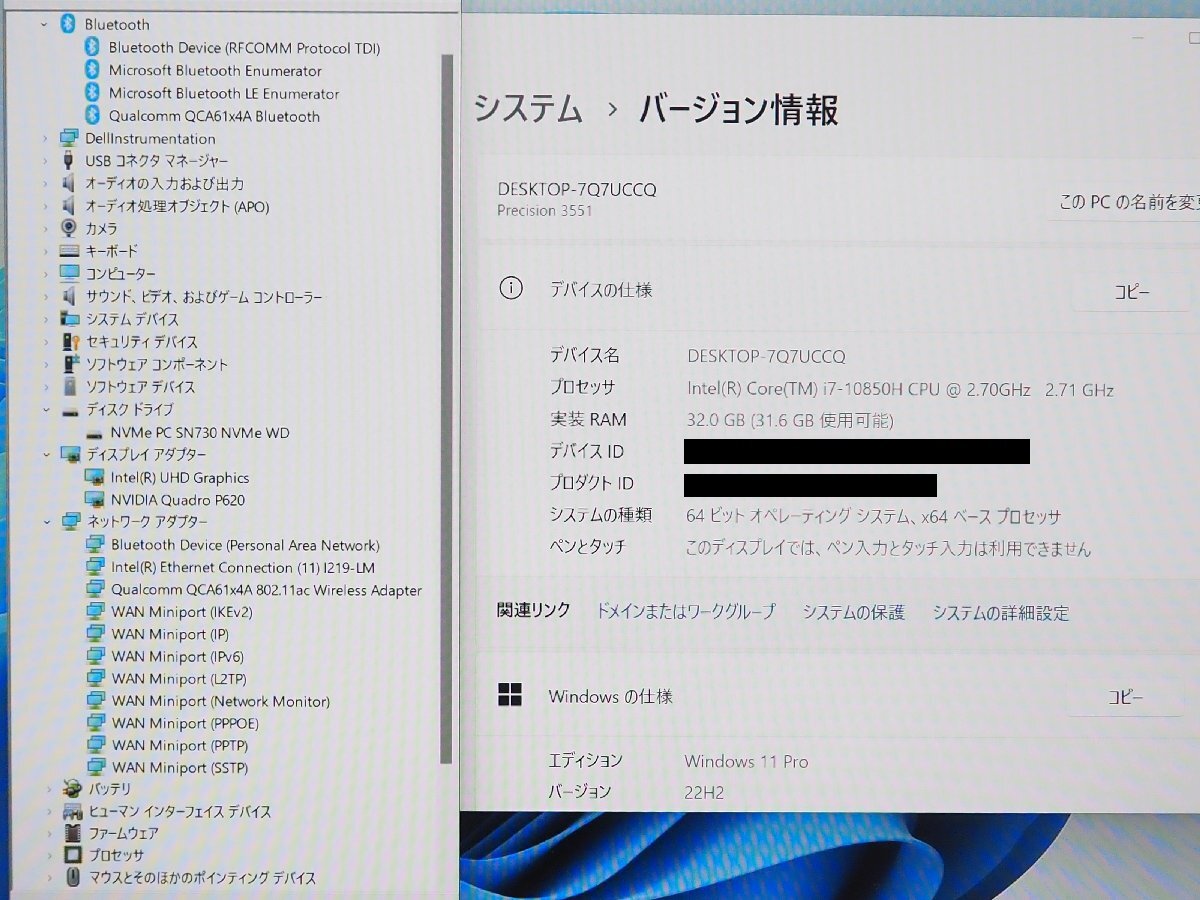Click the NVIDIA Quadro P620 adapter icon
Viewport: 1200px width, 900px height.
(95, 500)
